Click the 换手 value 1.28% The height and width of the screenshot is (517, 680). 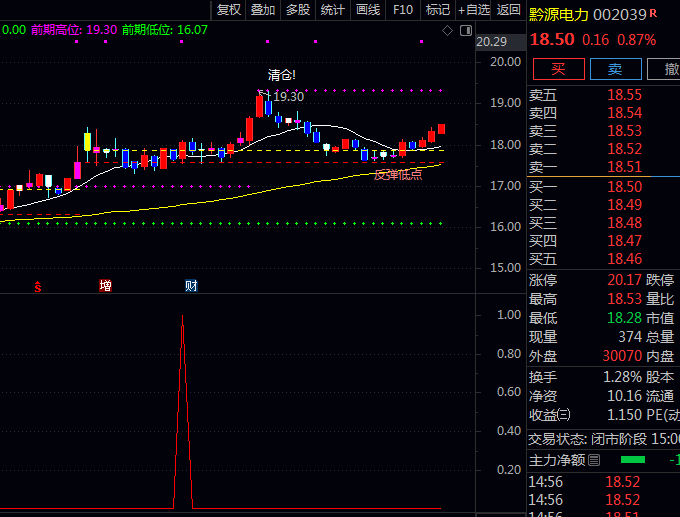pos(622,377)
